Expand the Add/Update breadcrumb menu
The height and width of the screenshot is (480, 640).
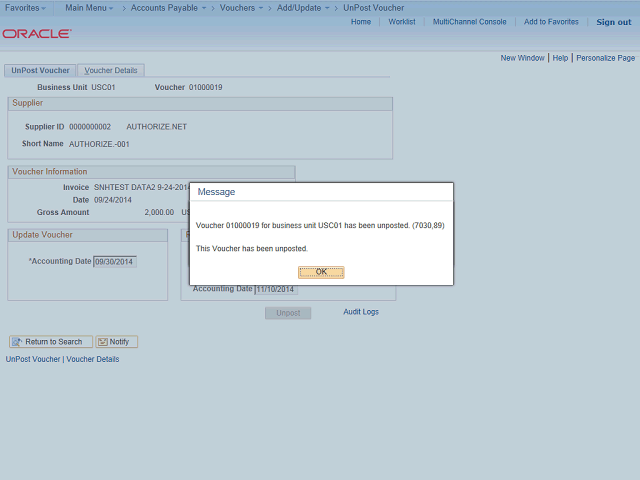coord(303,8)
